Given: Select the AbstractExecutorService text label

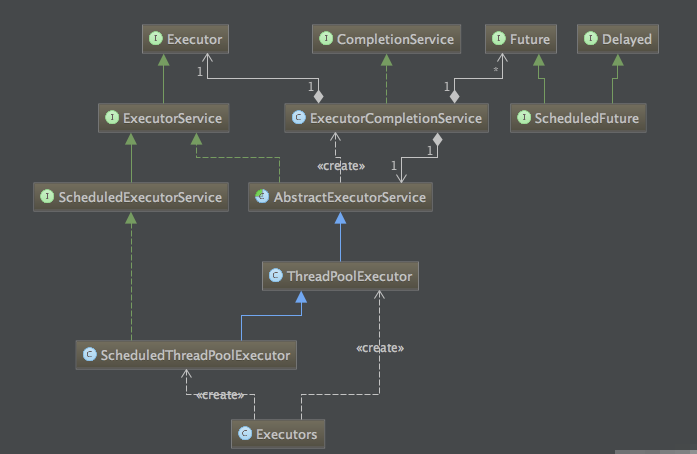Looking at the screenshot, I should [350, 197].
